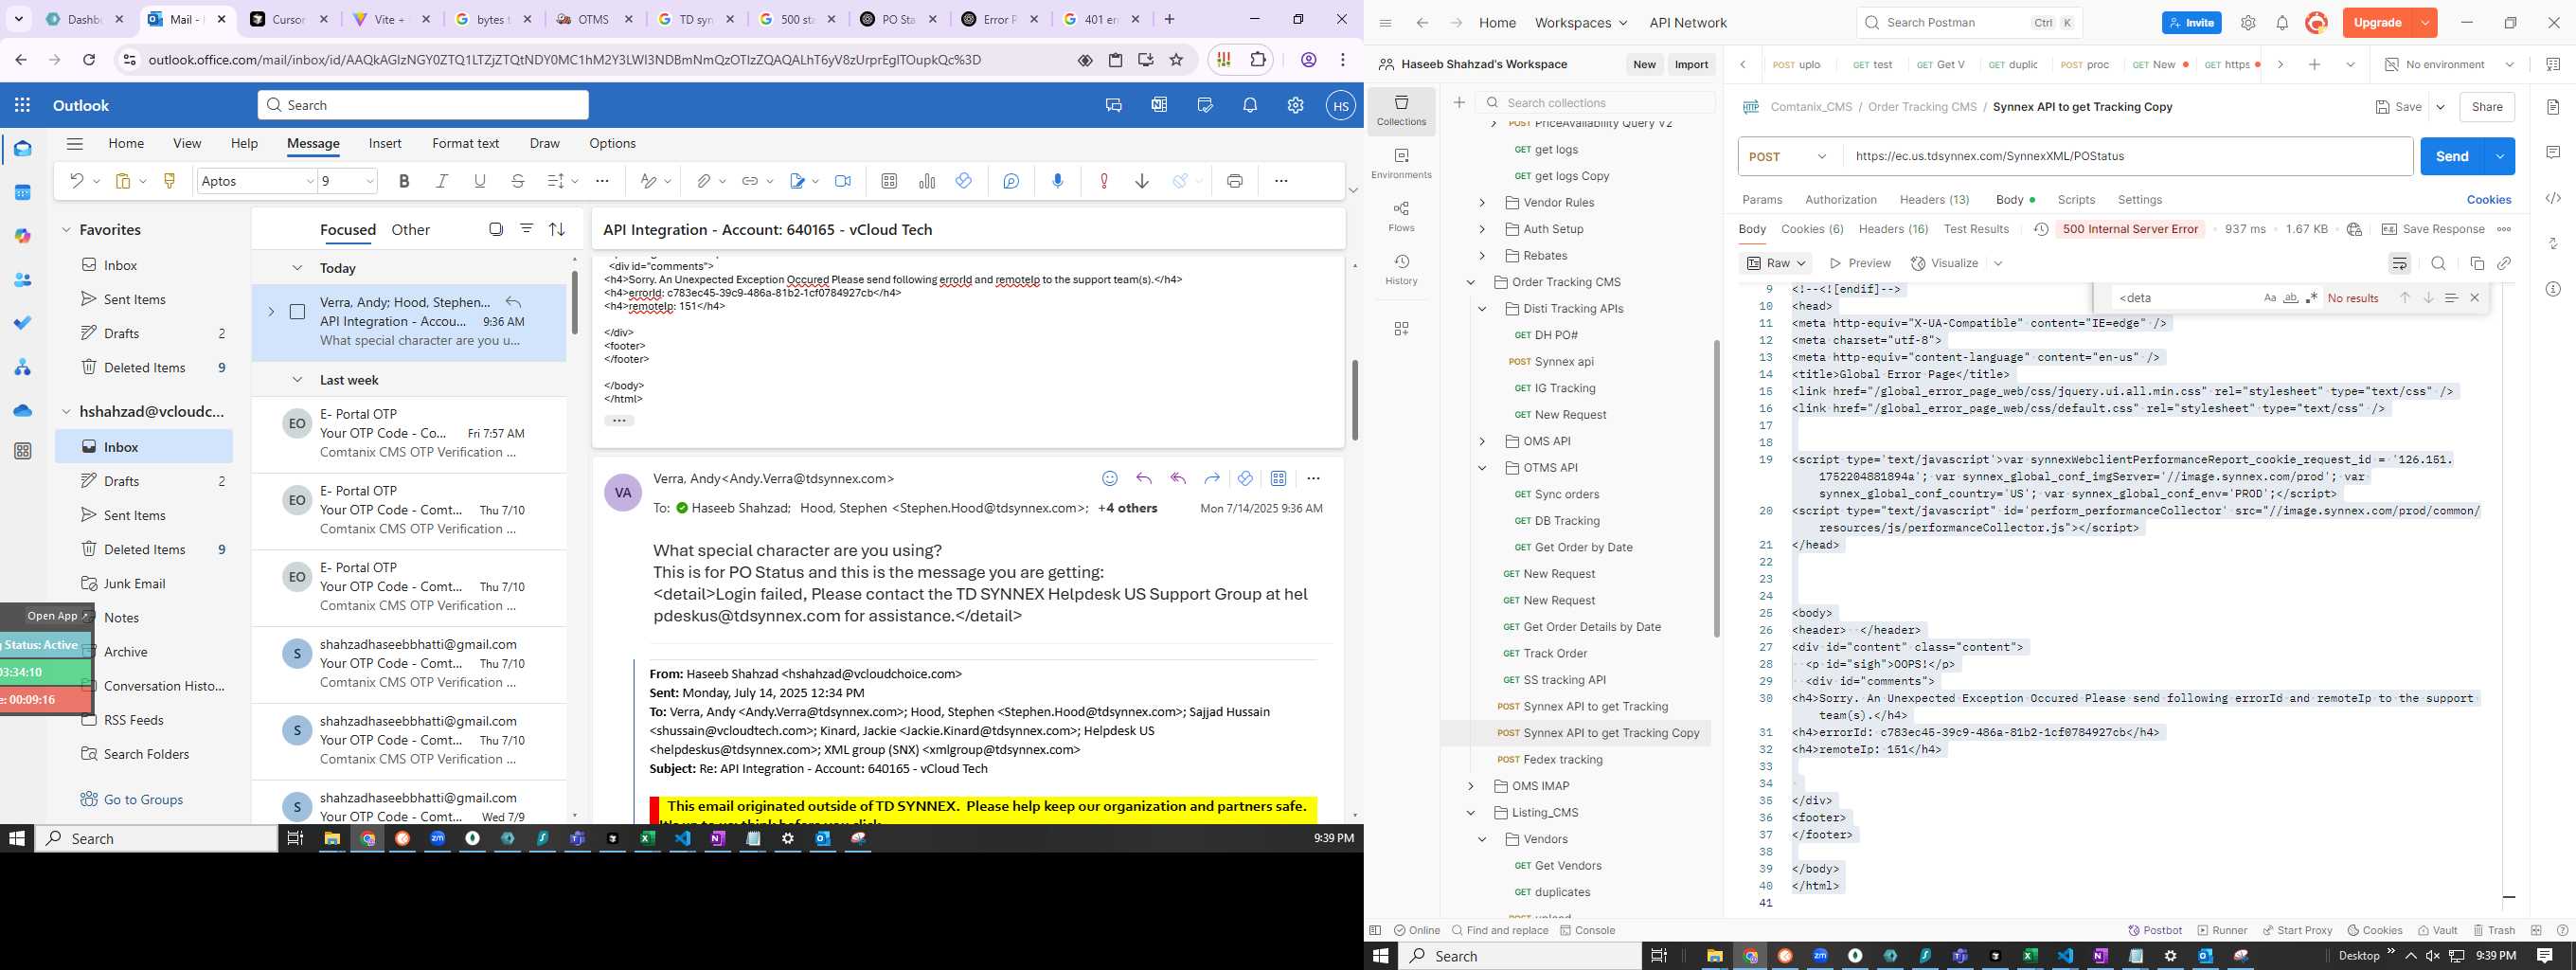The height and width of the screenshot is (970, 2576).
Task: Click the Import button in Postman
Action: [1691, 64]
